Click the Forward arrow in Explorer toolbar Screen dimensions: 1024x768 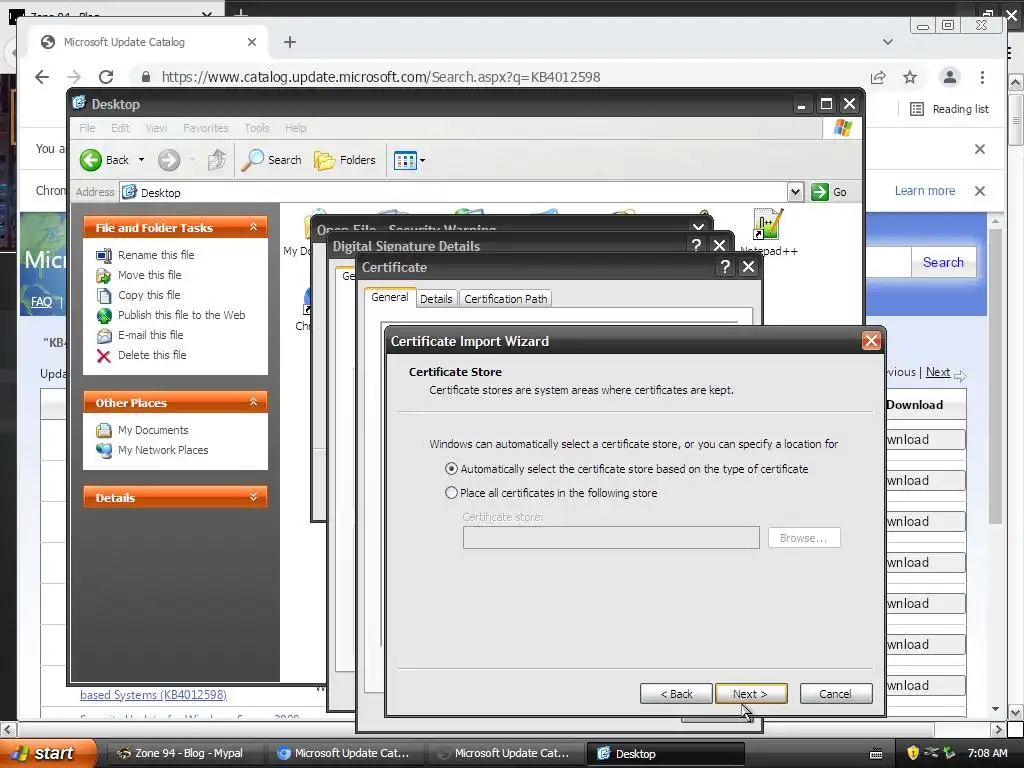click(168, 160)
